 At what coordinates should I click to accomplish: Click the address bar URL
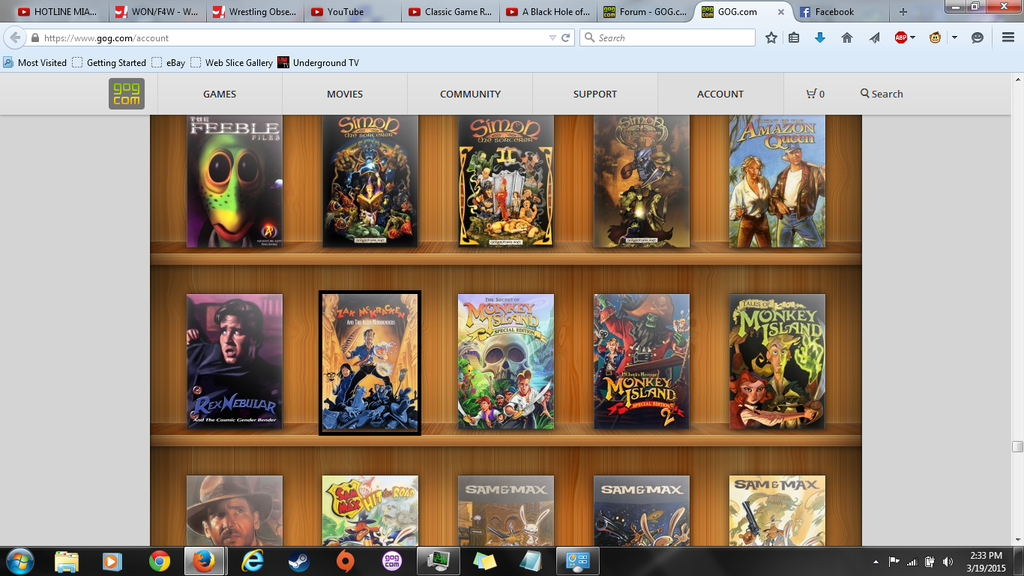(x=106, y=38)
